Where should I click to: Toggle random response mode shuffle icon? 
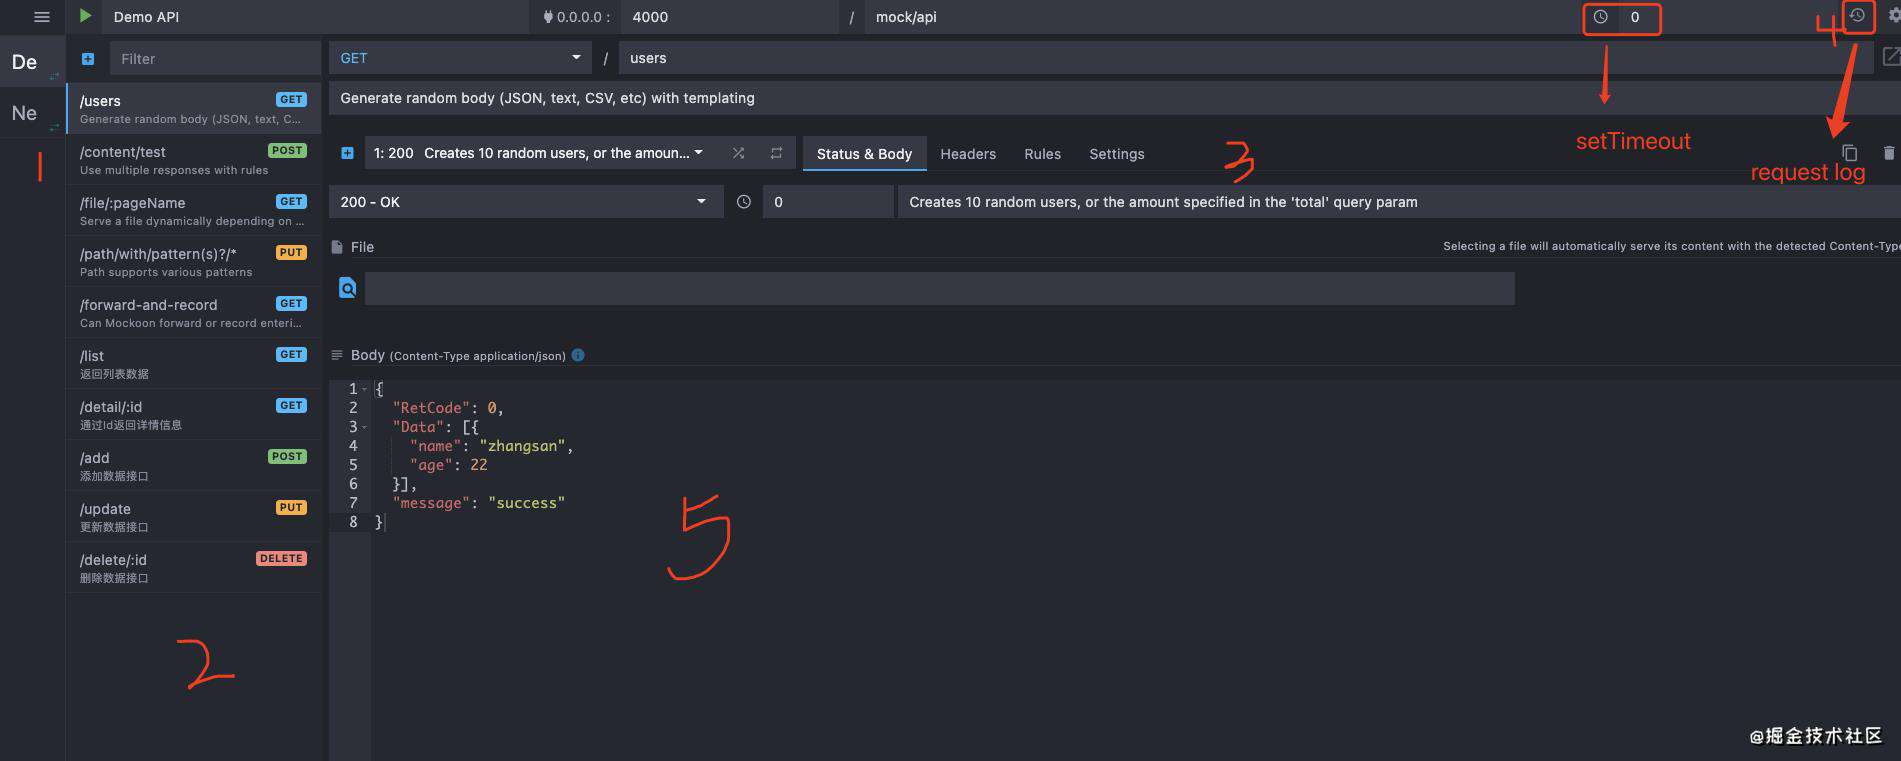(x=738, y=153)
